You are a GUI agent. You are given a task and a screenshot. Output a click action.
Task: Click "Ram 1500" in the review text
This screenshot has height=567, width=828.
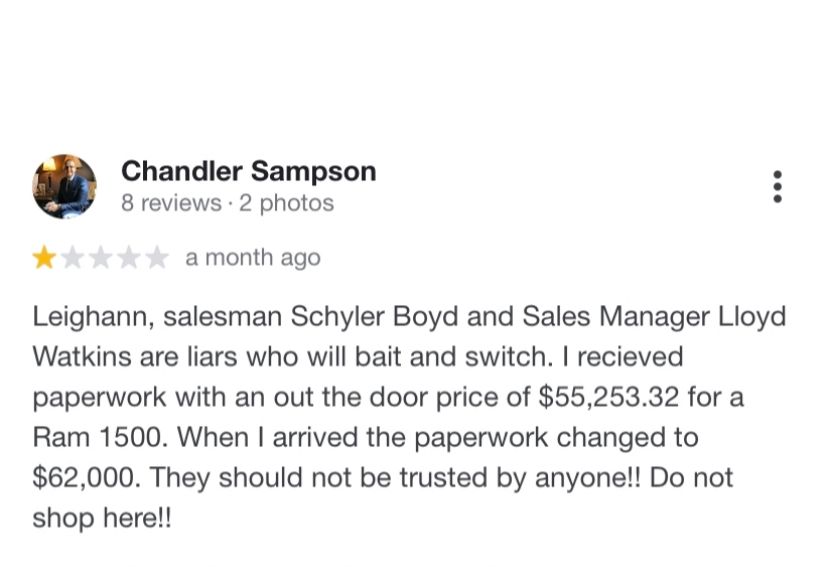coord(87,437)
